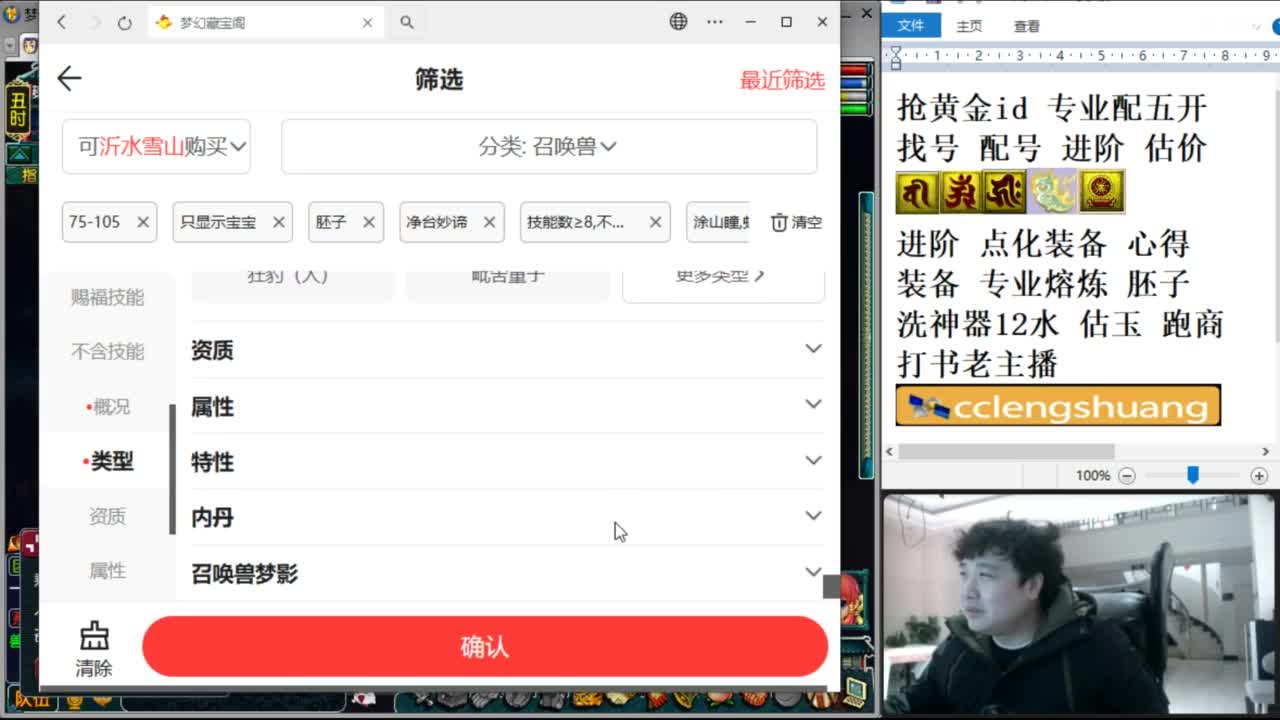
Task: Select 不含技能 in the left sidebar
Action: pos(107,351)
